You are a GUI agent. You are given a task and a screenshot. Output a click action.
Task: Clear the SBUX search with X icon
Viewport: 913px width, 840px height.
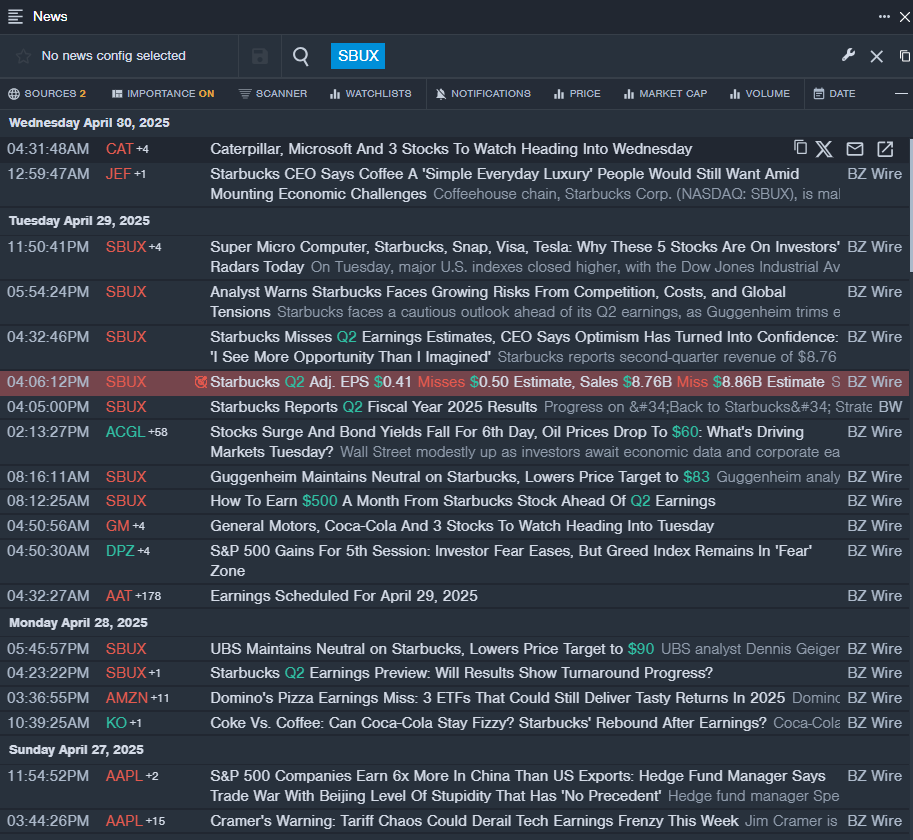tap(876, 56)
